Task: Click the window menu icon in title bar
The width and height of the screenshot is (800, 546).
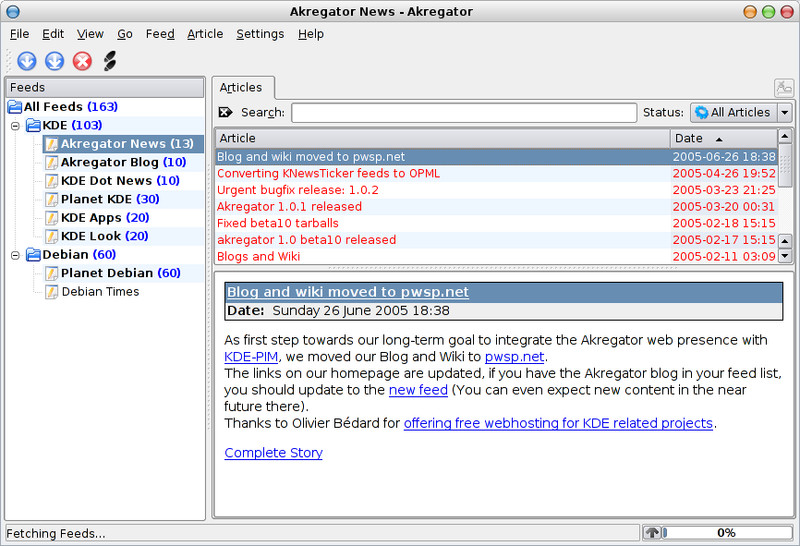Action: 13,12
